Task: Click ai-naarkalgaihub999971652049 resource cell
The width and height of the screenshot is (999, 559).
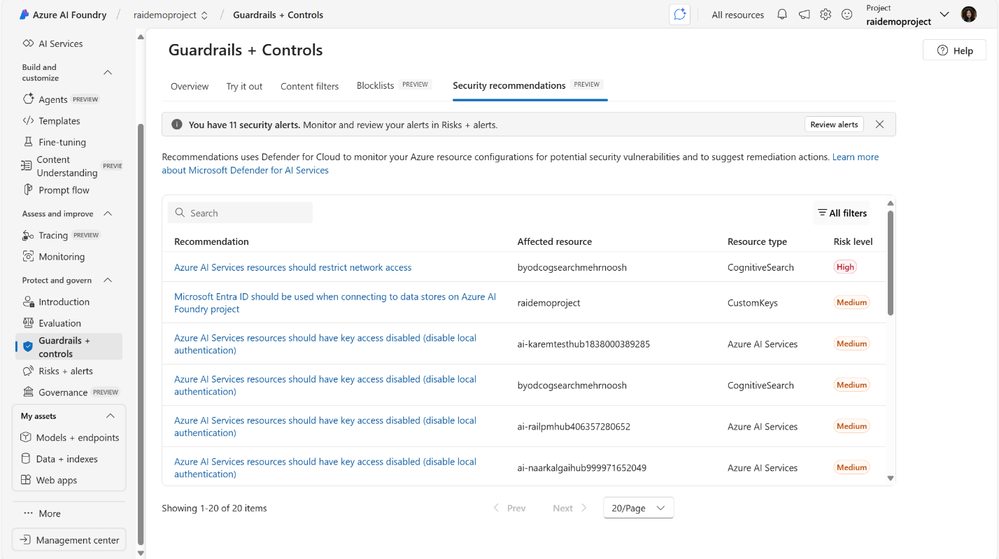Action: pyautogui.click(x=582, y=468)
